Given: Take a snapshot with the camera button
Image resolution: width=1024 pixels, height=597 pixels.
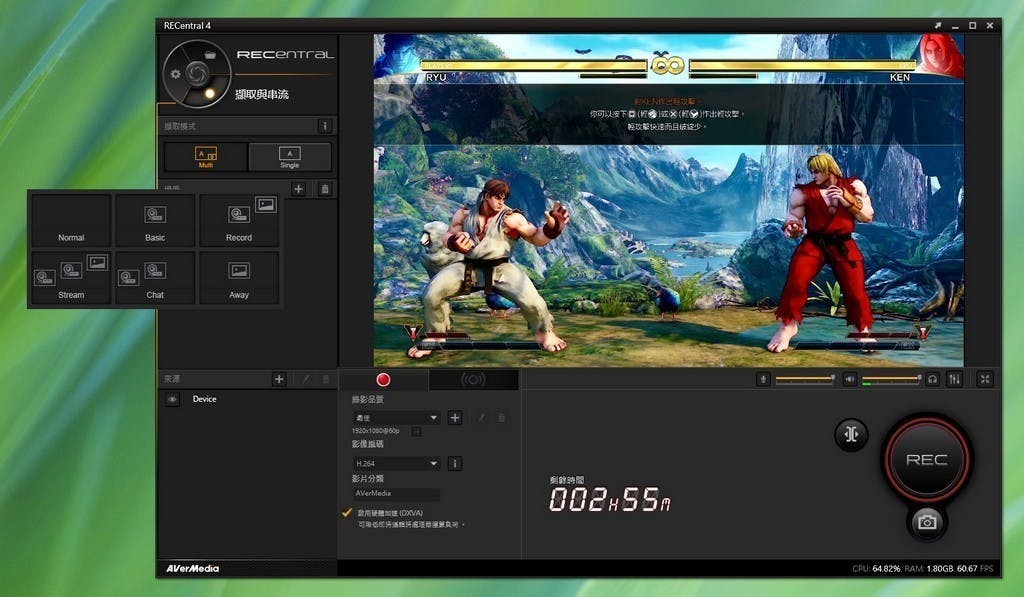Looking at the screenshot, I should click(927, 522).
